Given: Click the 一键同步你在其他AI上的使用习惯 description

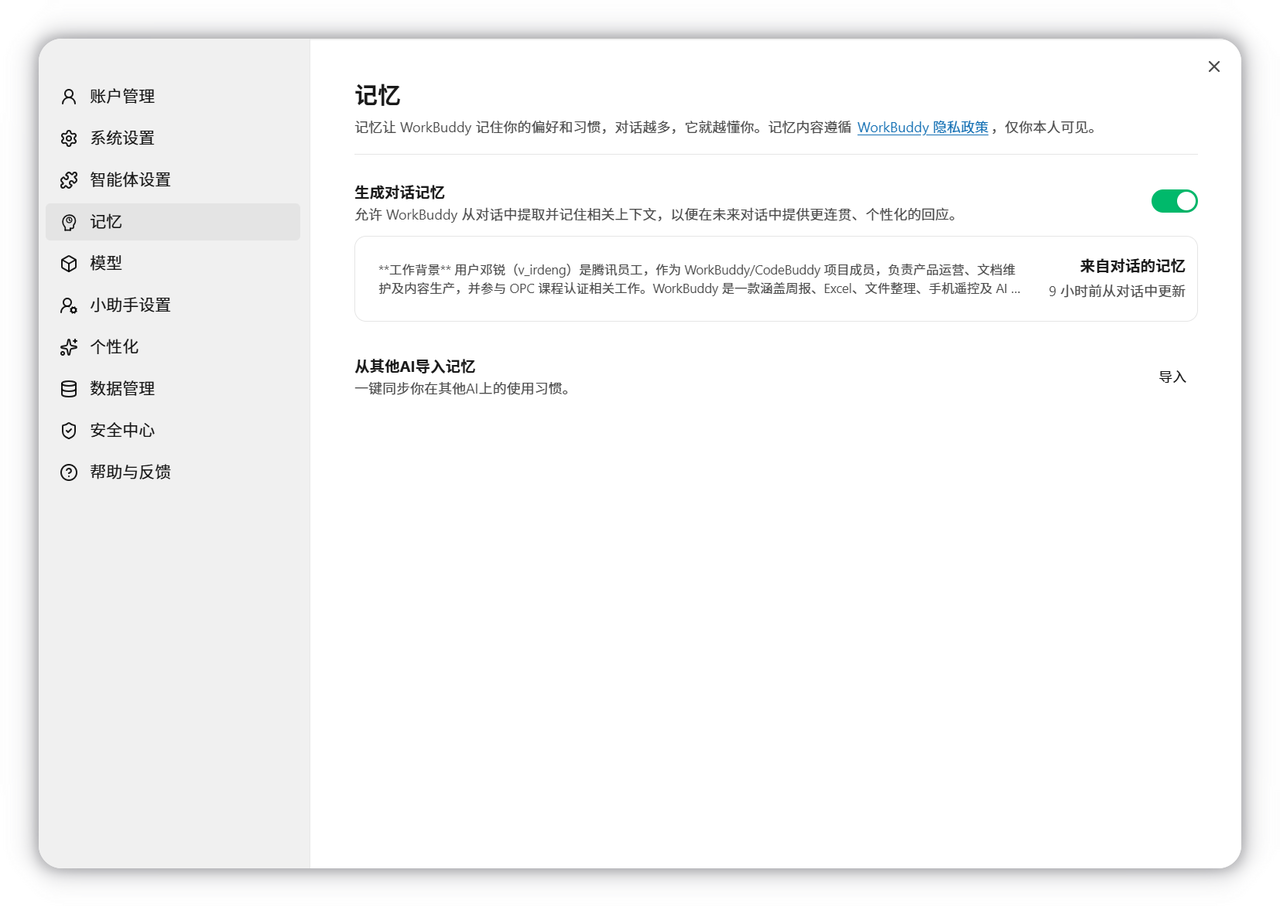Looking at the screenshot, I should [x=465, y=389].
